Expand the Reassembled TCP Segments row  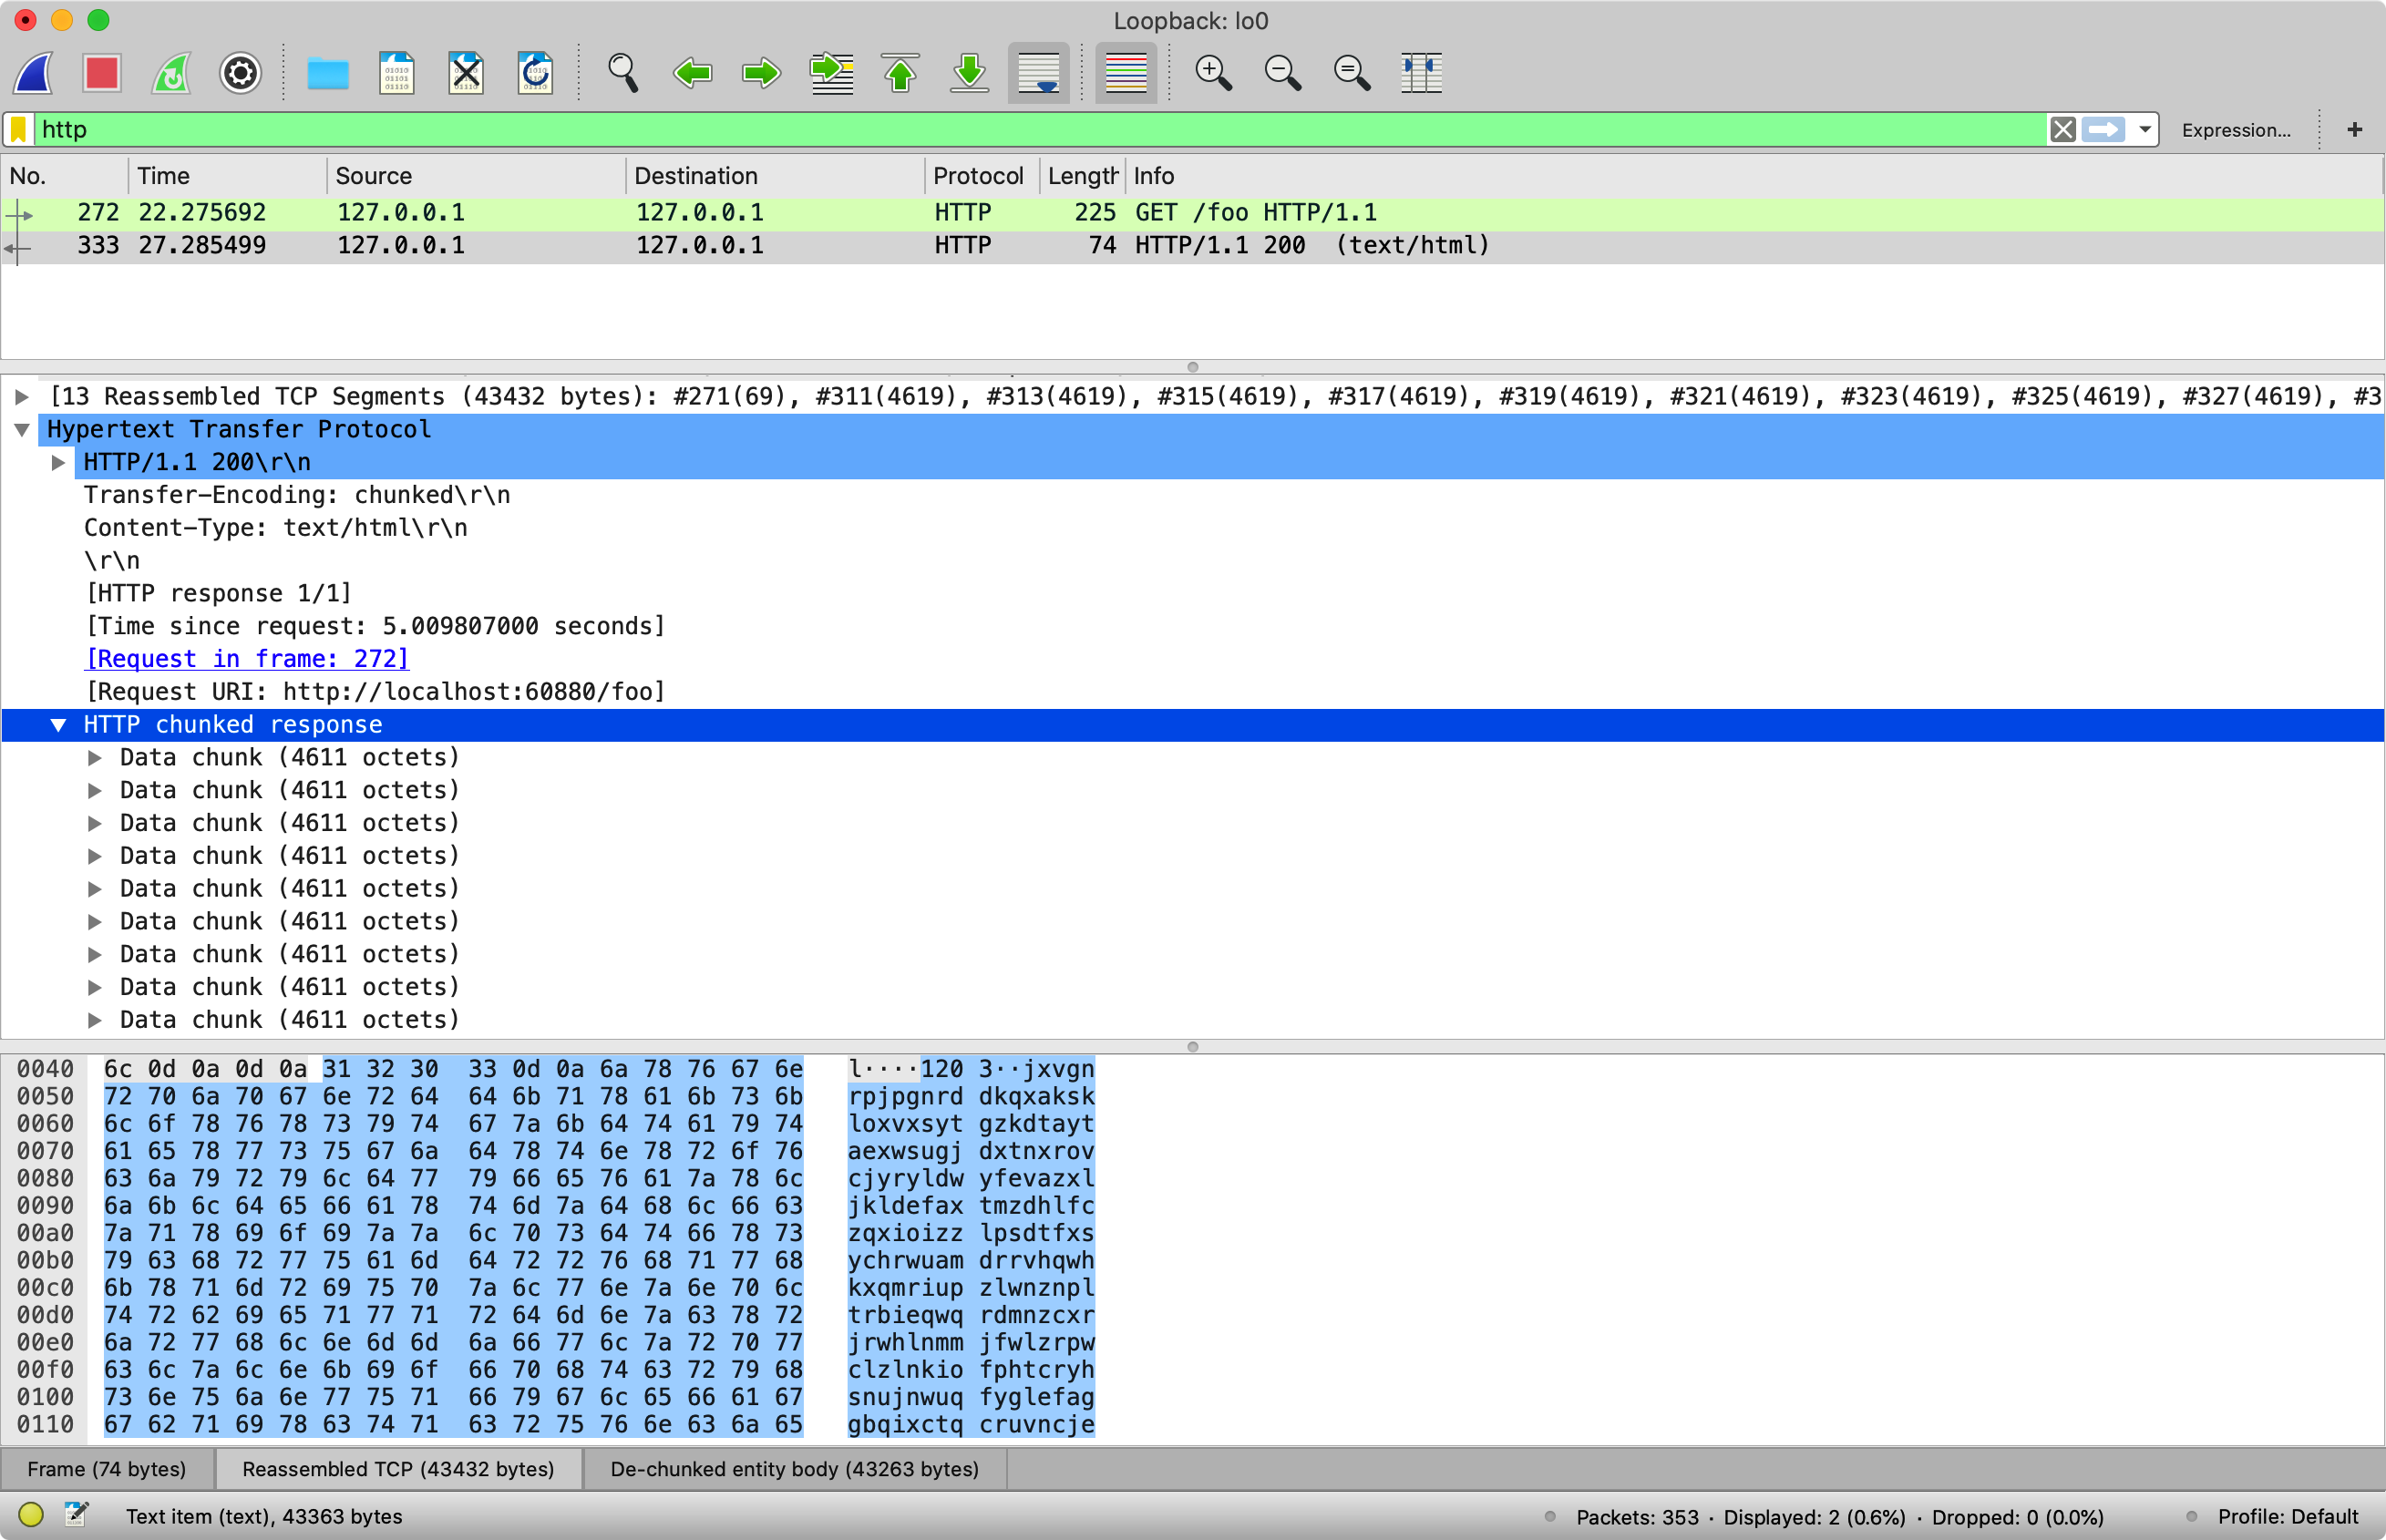click(21, 397)
